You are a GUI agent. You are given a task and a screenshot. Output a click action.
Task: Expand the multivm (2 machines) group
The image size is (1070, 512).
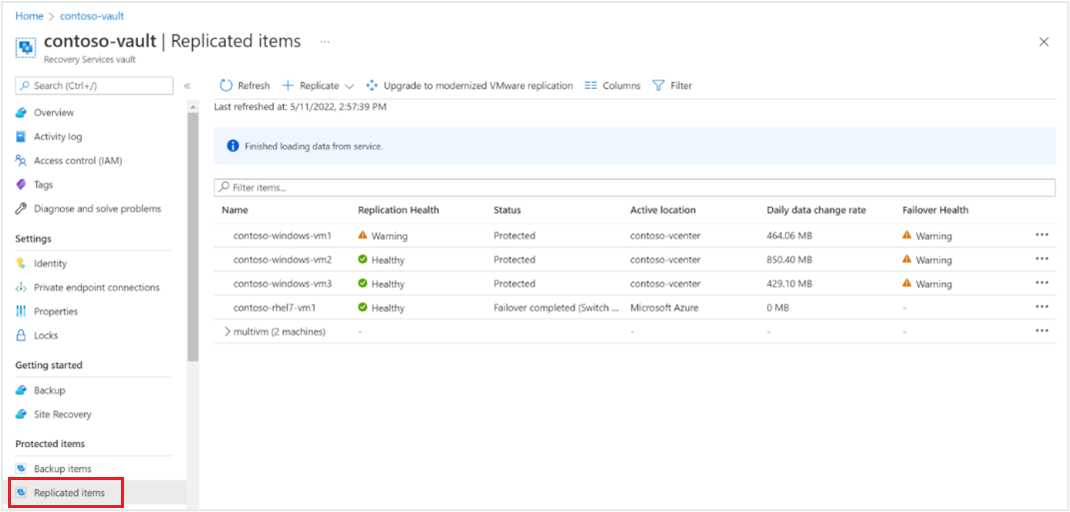pos(228,331)
